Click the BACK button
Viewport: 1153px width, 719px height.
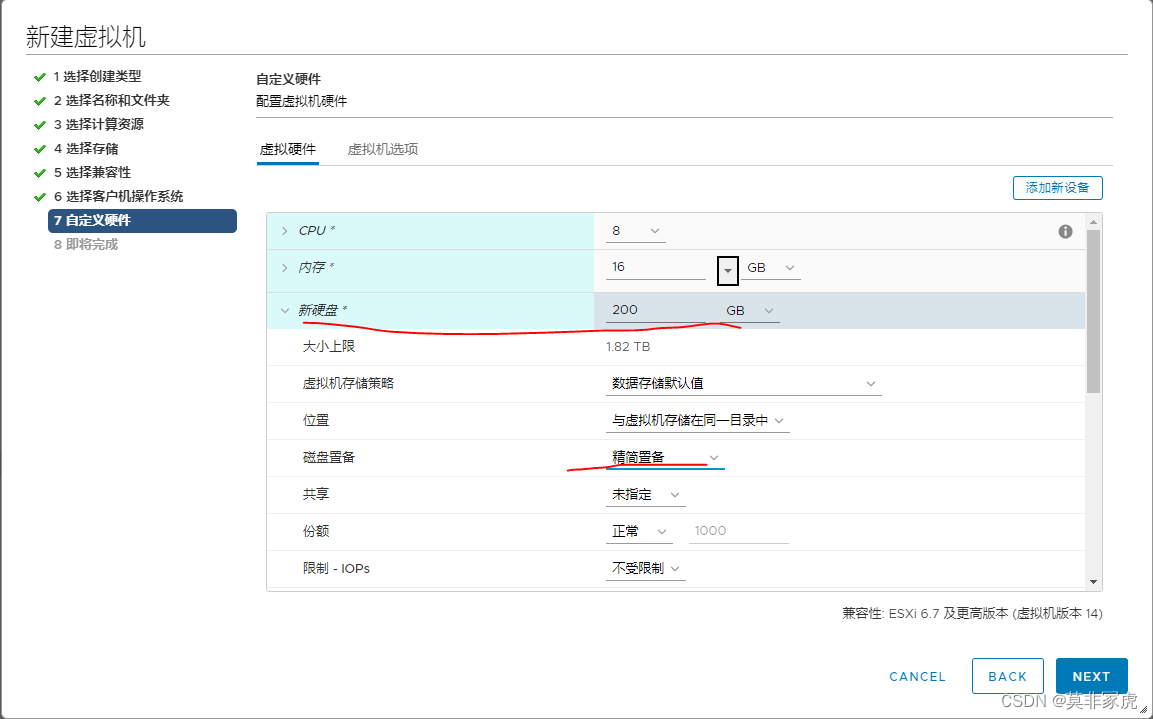pos(1007,676)
